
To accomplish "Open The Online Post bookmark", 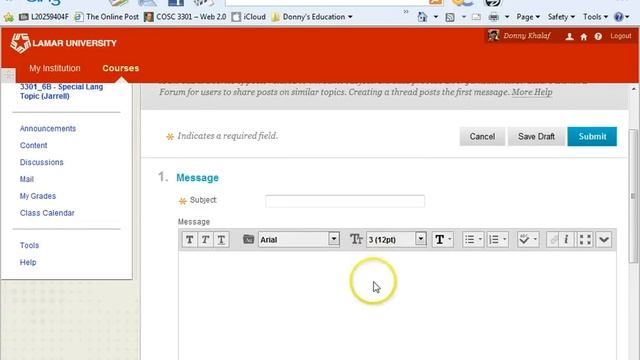I will tap(107, 17).
